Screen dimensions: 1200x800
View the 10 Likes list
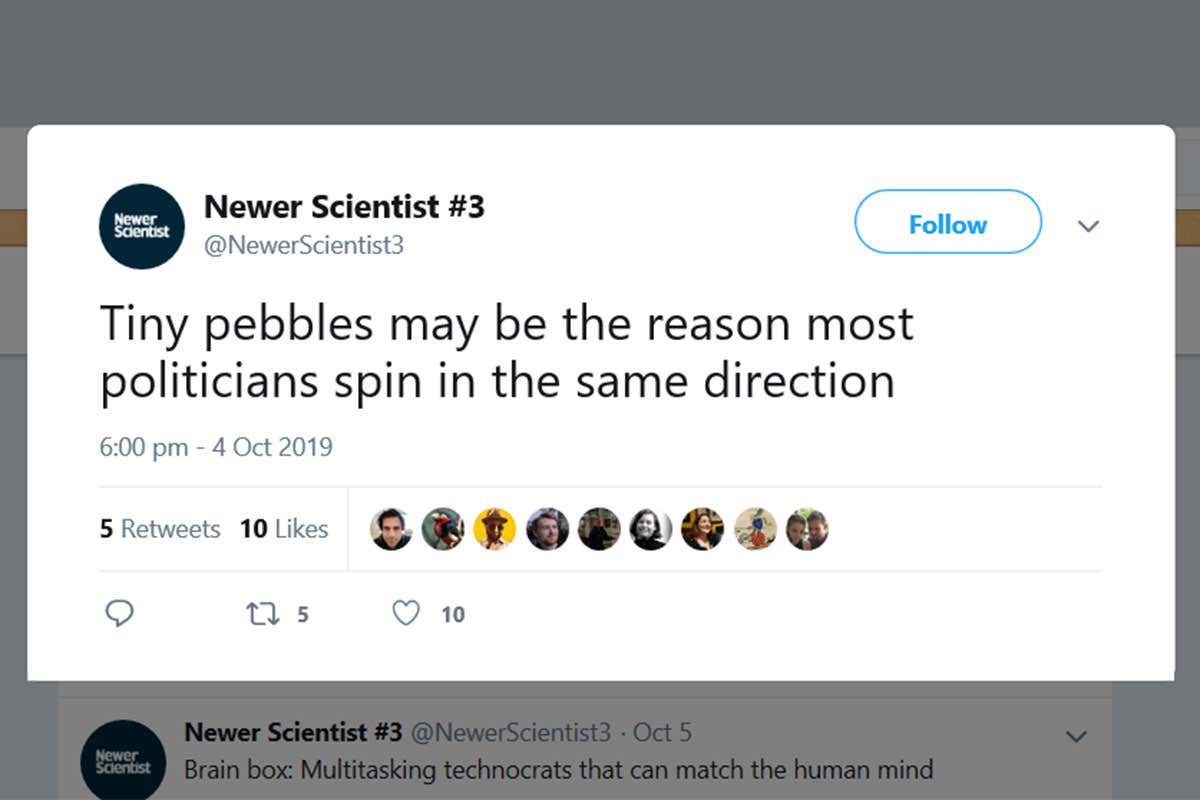[x=285, y=529]
